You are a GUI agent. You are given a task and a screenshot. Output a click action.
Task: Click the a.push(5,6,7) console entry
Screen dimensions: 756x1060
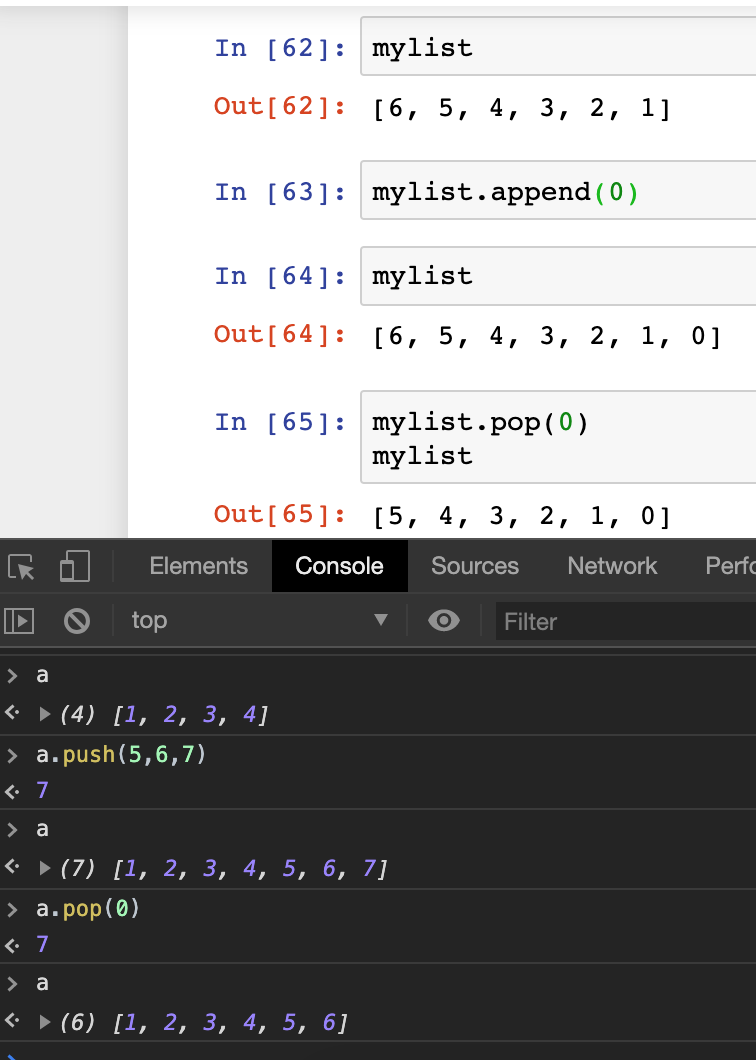pos(121,754)
